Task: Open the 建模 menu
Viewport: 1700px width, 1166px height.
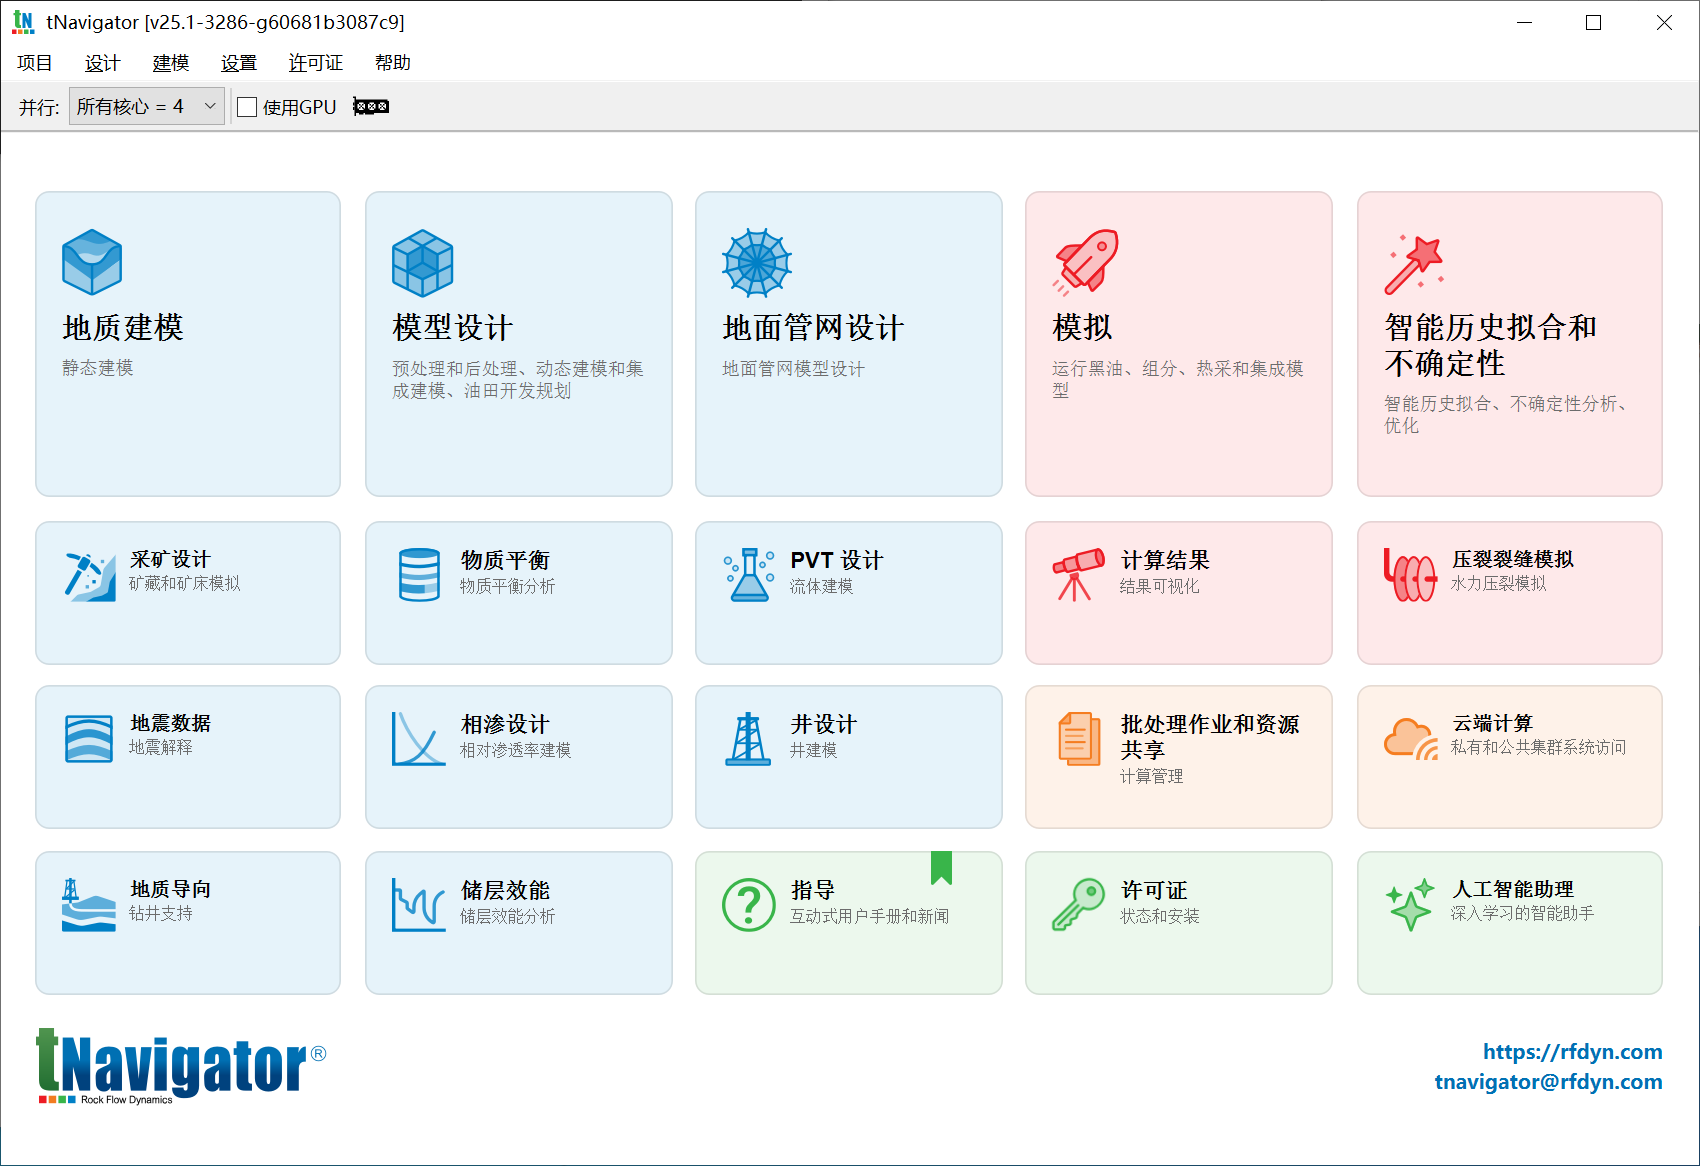Action: pos(170,63)
